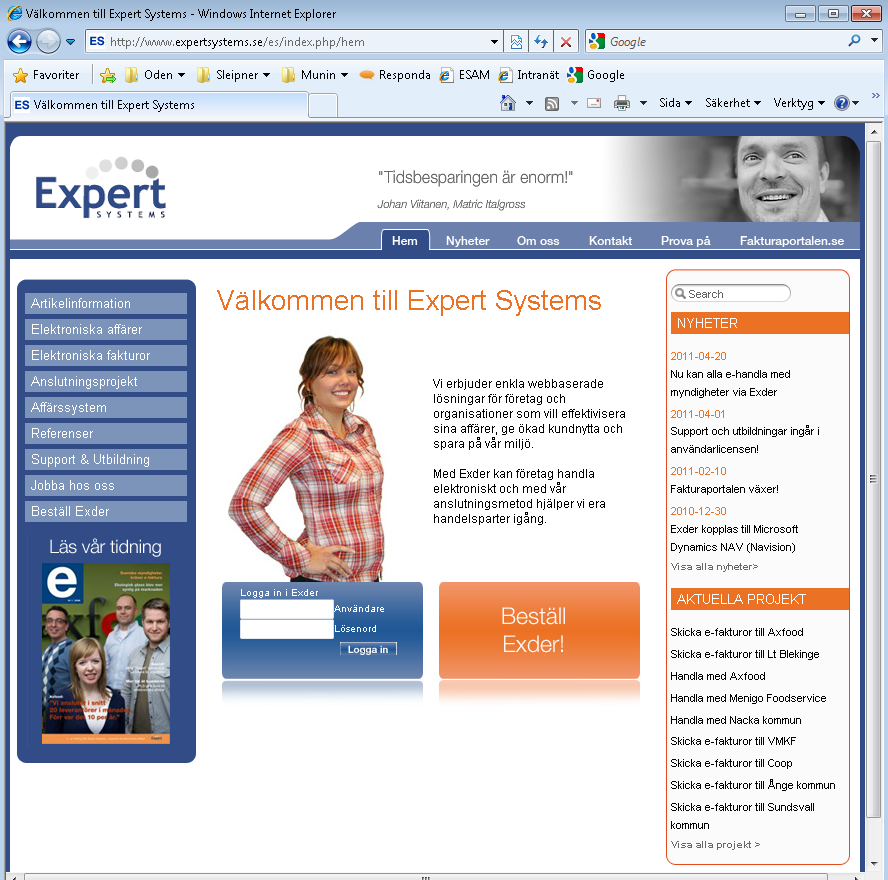Open the Google bookmark in Favorites bar
888x880 pixels.
[x=596, y=75]
